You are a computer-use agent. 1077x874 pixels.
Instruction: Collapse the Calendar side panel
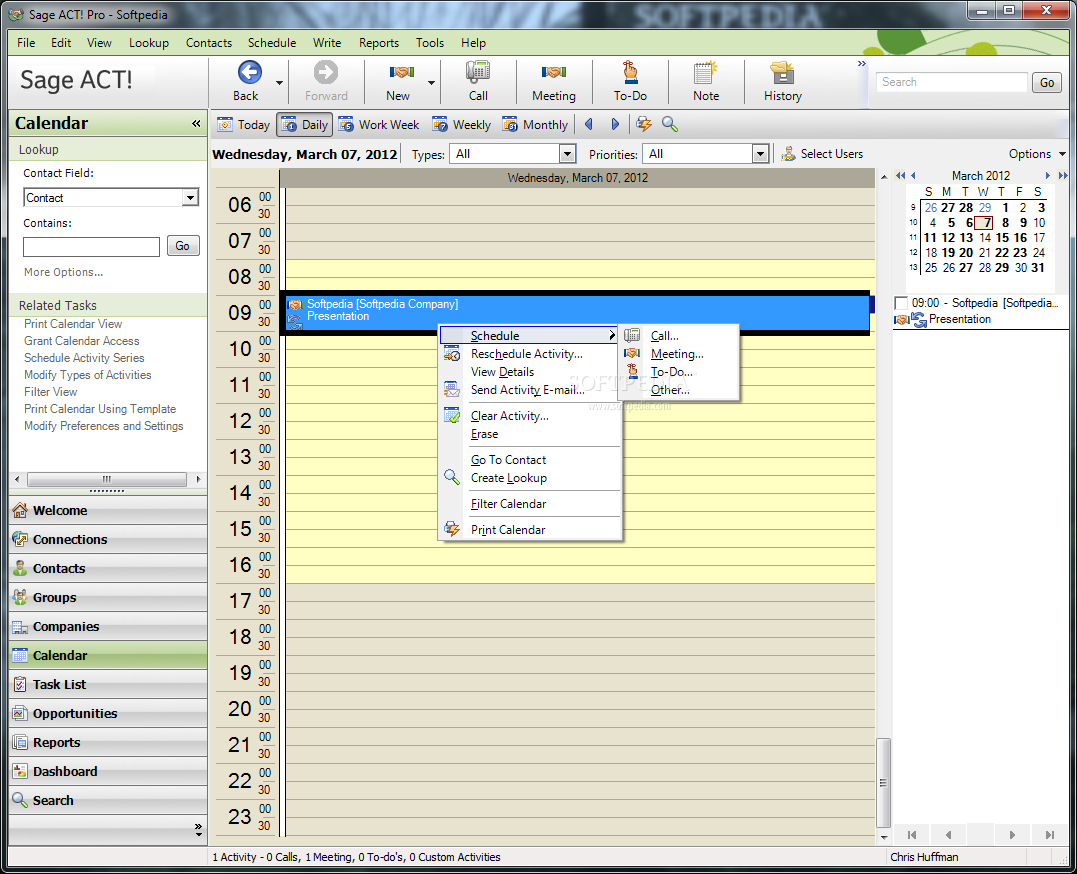pyautogui.click(x=196, y=124)
